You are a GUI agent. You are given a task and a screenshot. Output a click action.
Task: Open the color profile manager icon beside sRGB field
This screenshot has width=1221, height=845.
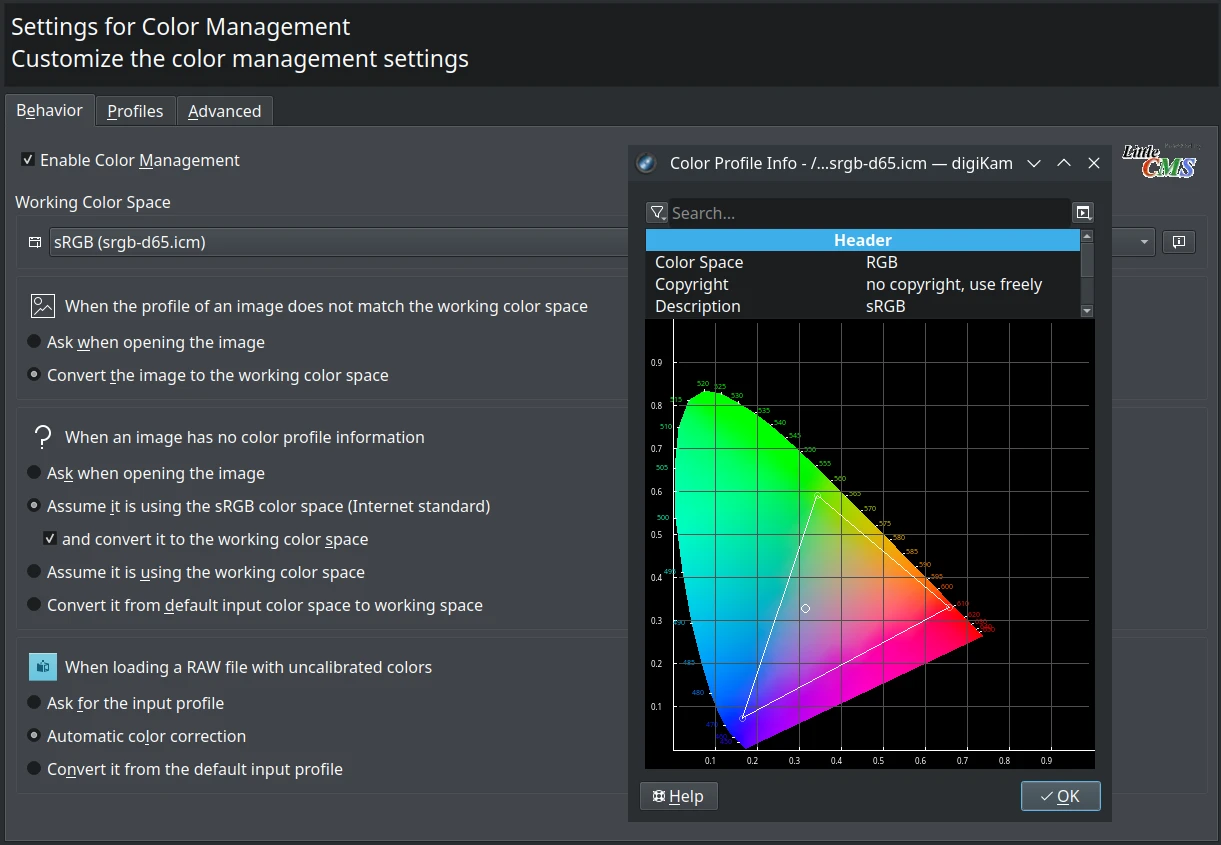point(34,241)
